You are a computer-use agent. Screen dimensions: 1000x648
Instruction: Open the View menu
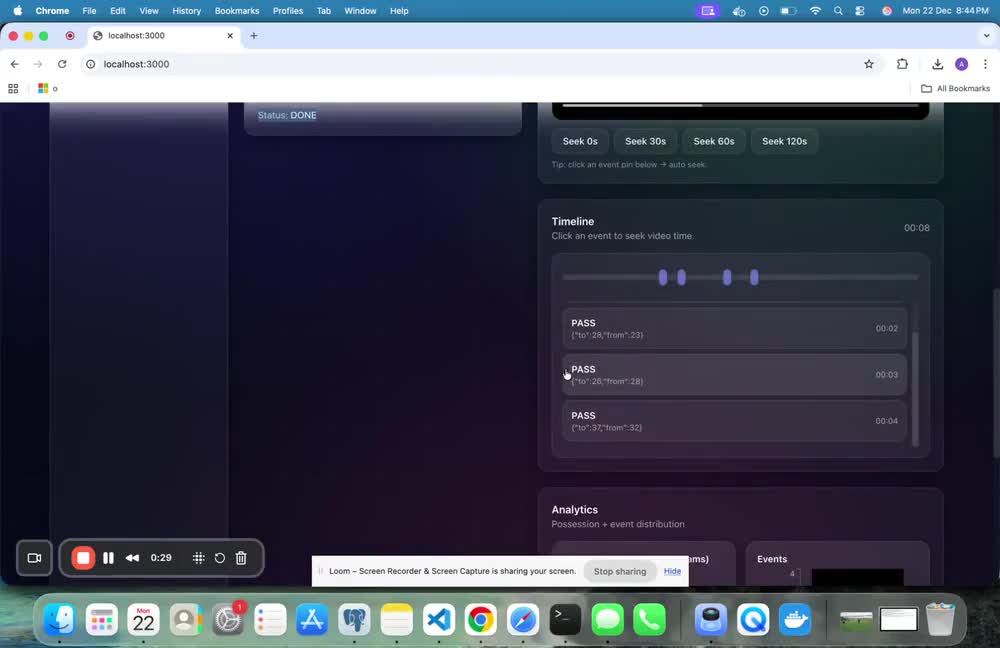point(149,11)
